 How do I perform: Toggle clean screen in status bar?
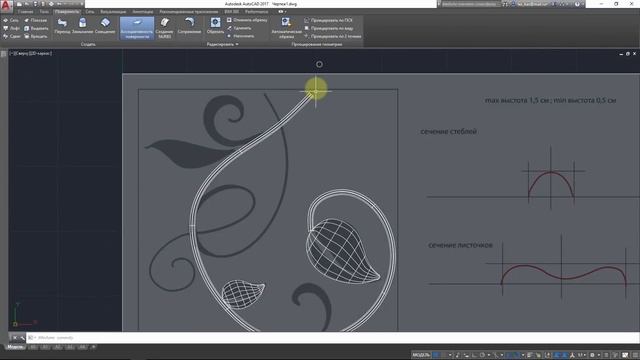(x=625, y=355)
